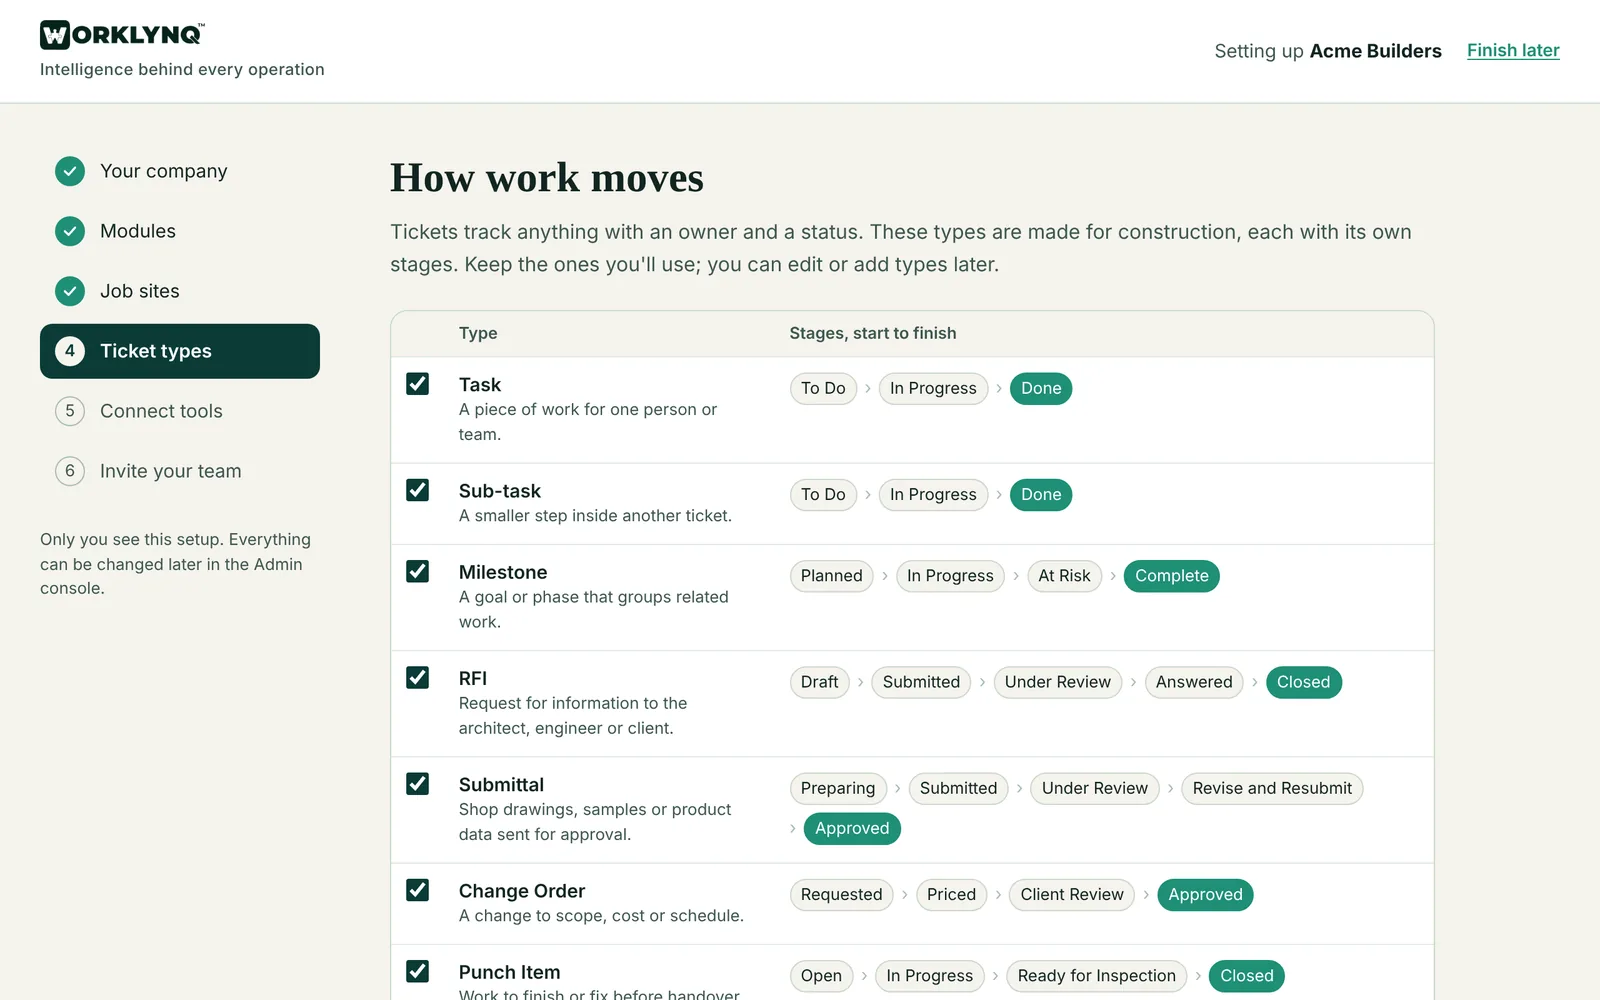Uncheck the Milestone ticket type
The image size is (1600, 1000).
coord(418,571)
